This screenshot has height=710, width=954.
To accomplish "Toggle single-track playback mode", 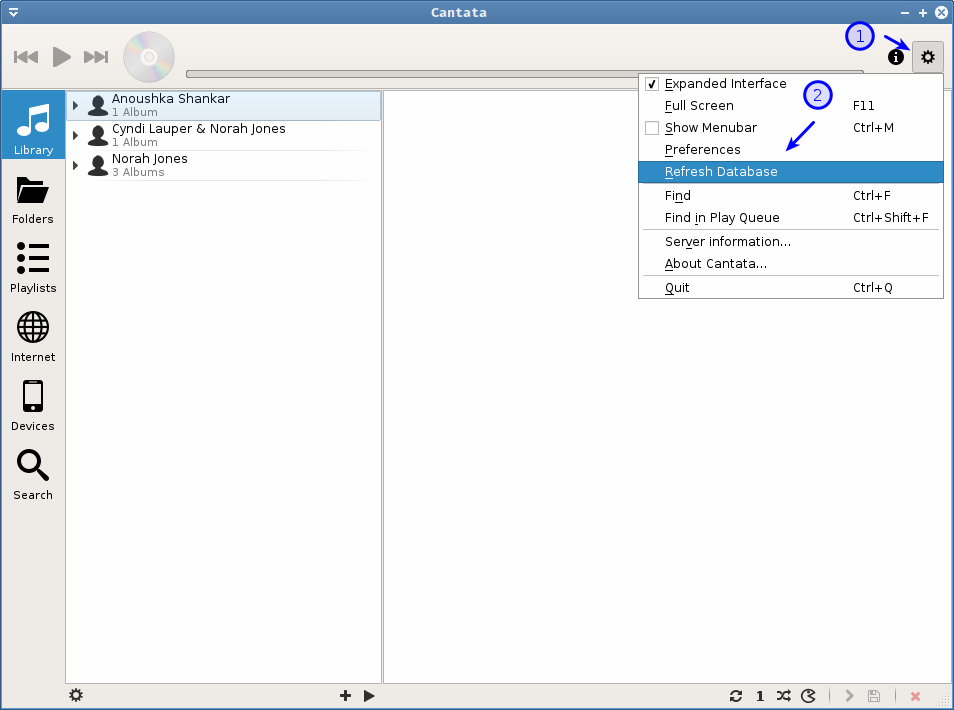I will (x=759, y=695).
